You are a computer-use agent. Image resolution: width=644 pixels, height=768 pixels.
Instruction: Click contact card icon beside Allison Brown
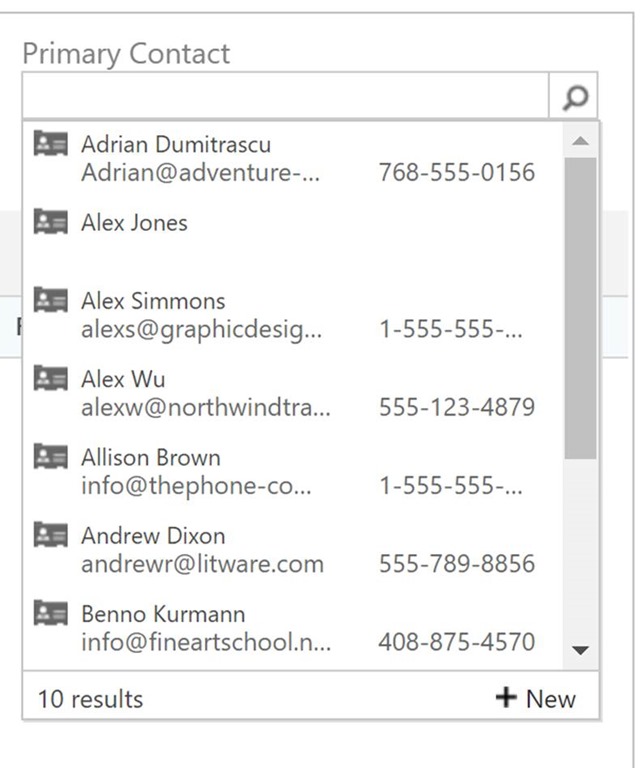pos(50,455)
